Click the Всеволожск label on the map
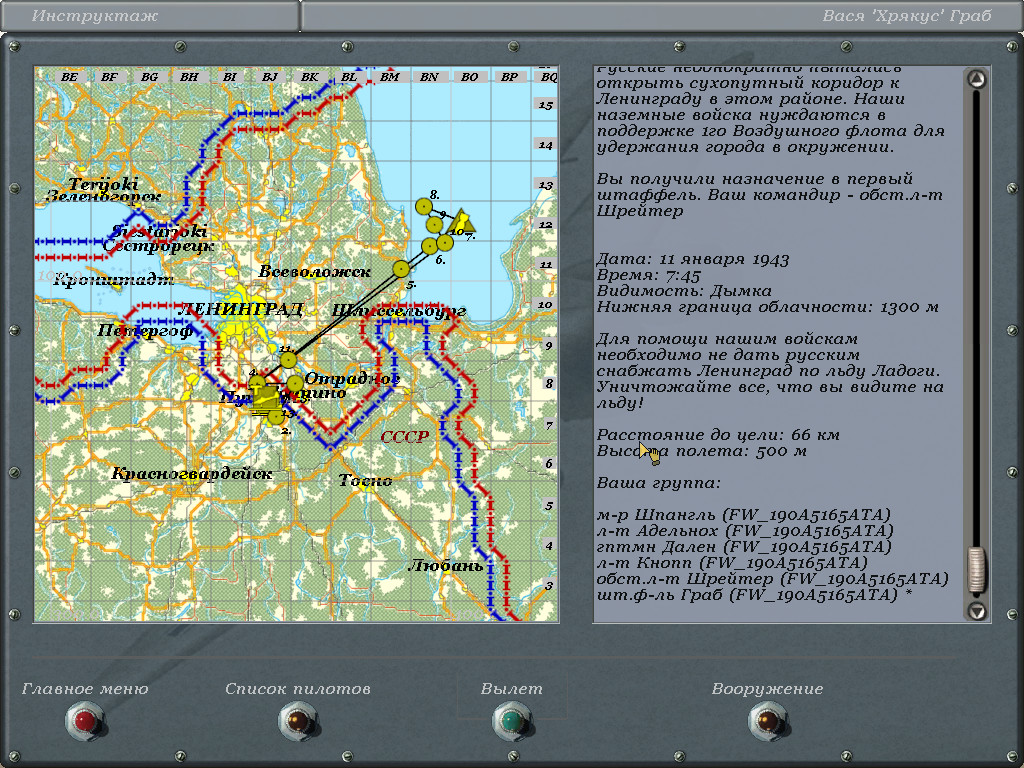1024x768 pixels. pyautogui.click(x=315, y=271)
